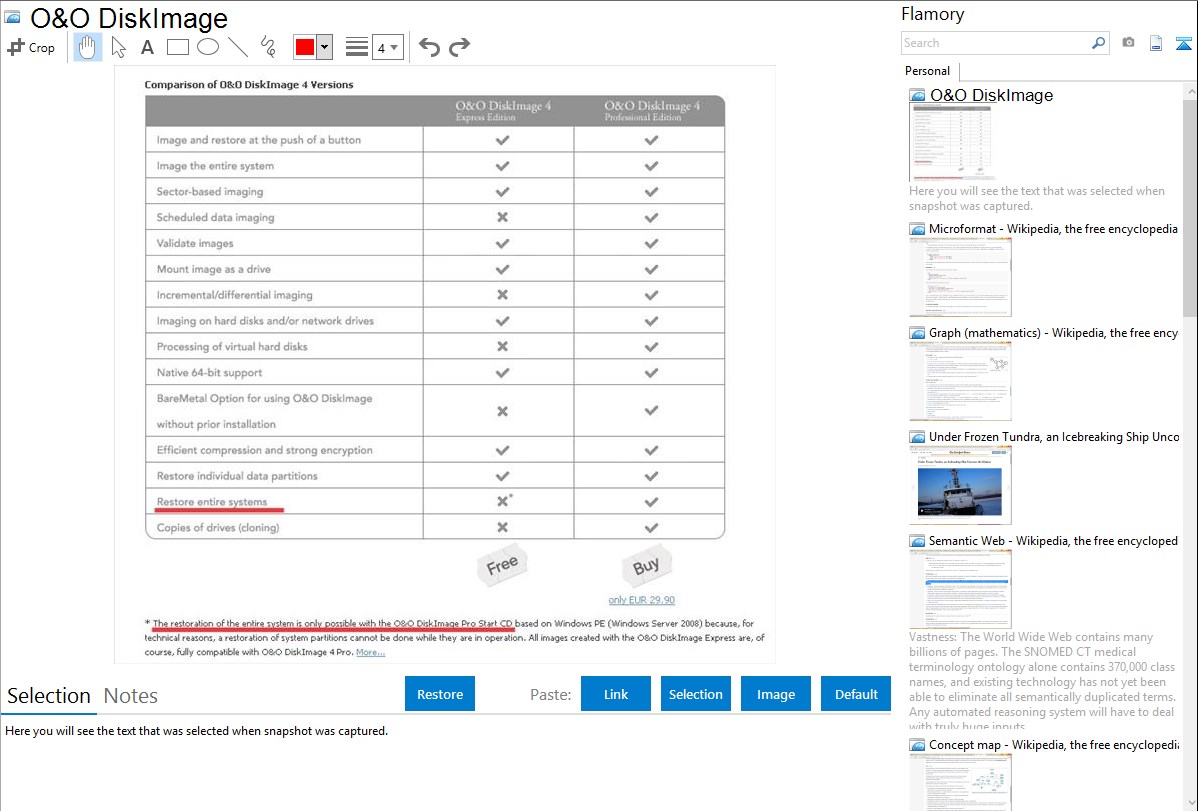Viewport: 1198px width, 811px height.
Task: Open the Personal tab
Action: coord(927,71)
